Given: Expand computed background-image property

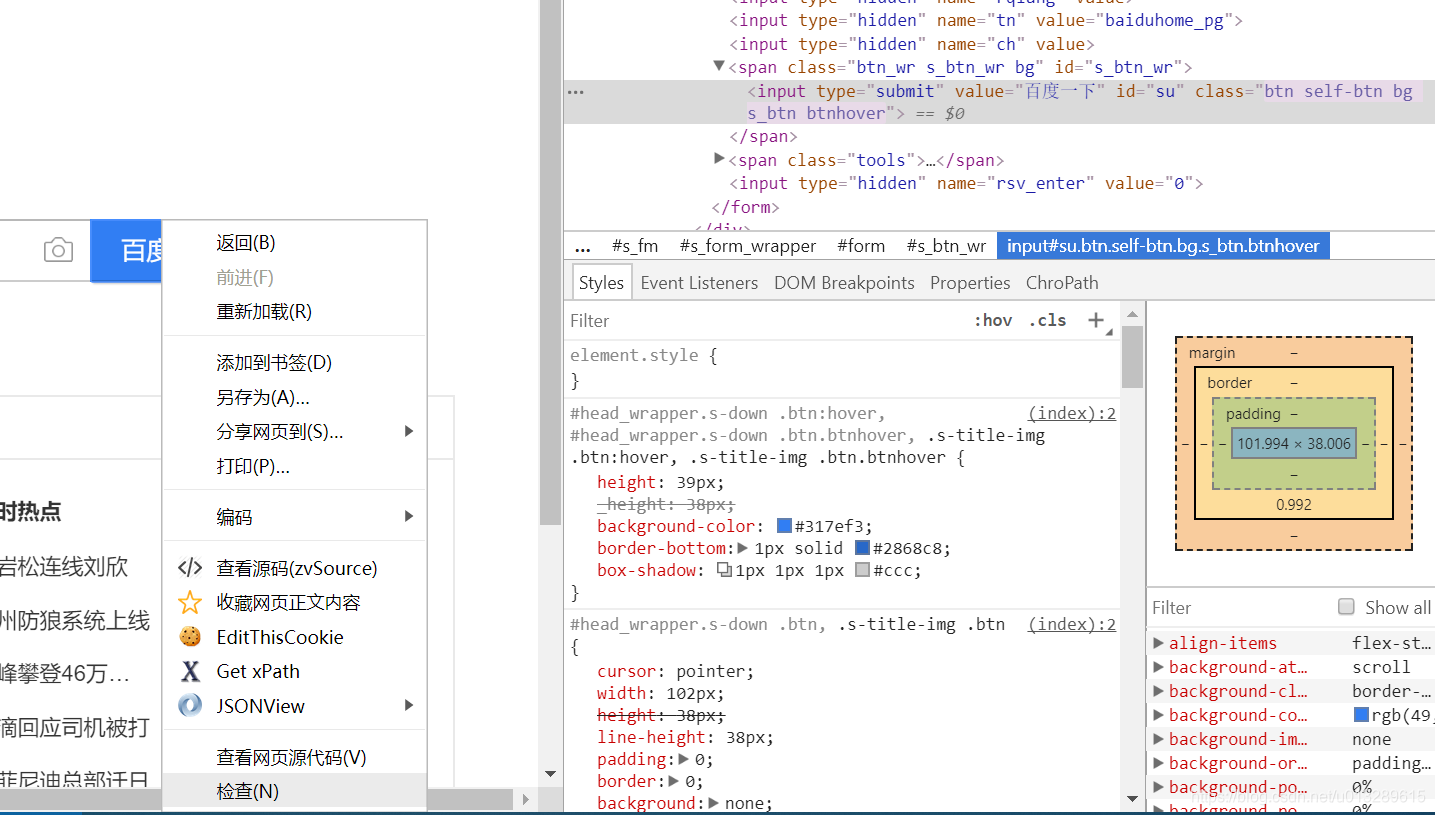Looking at the screenshot, I should click(x=1158, y=739).
